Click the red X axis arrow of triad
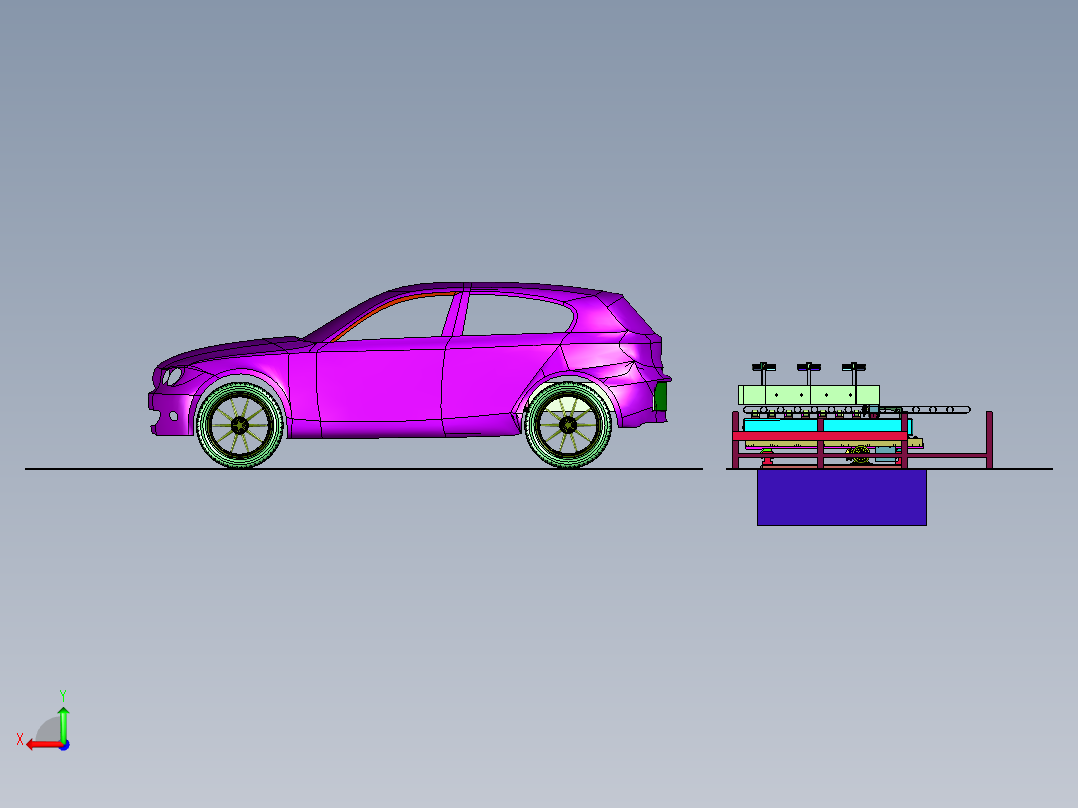The height and width of the screenshot is (808, 1078). pos(43,745)
